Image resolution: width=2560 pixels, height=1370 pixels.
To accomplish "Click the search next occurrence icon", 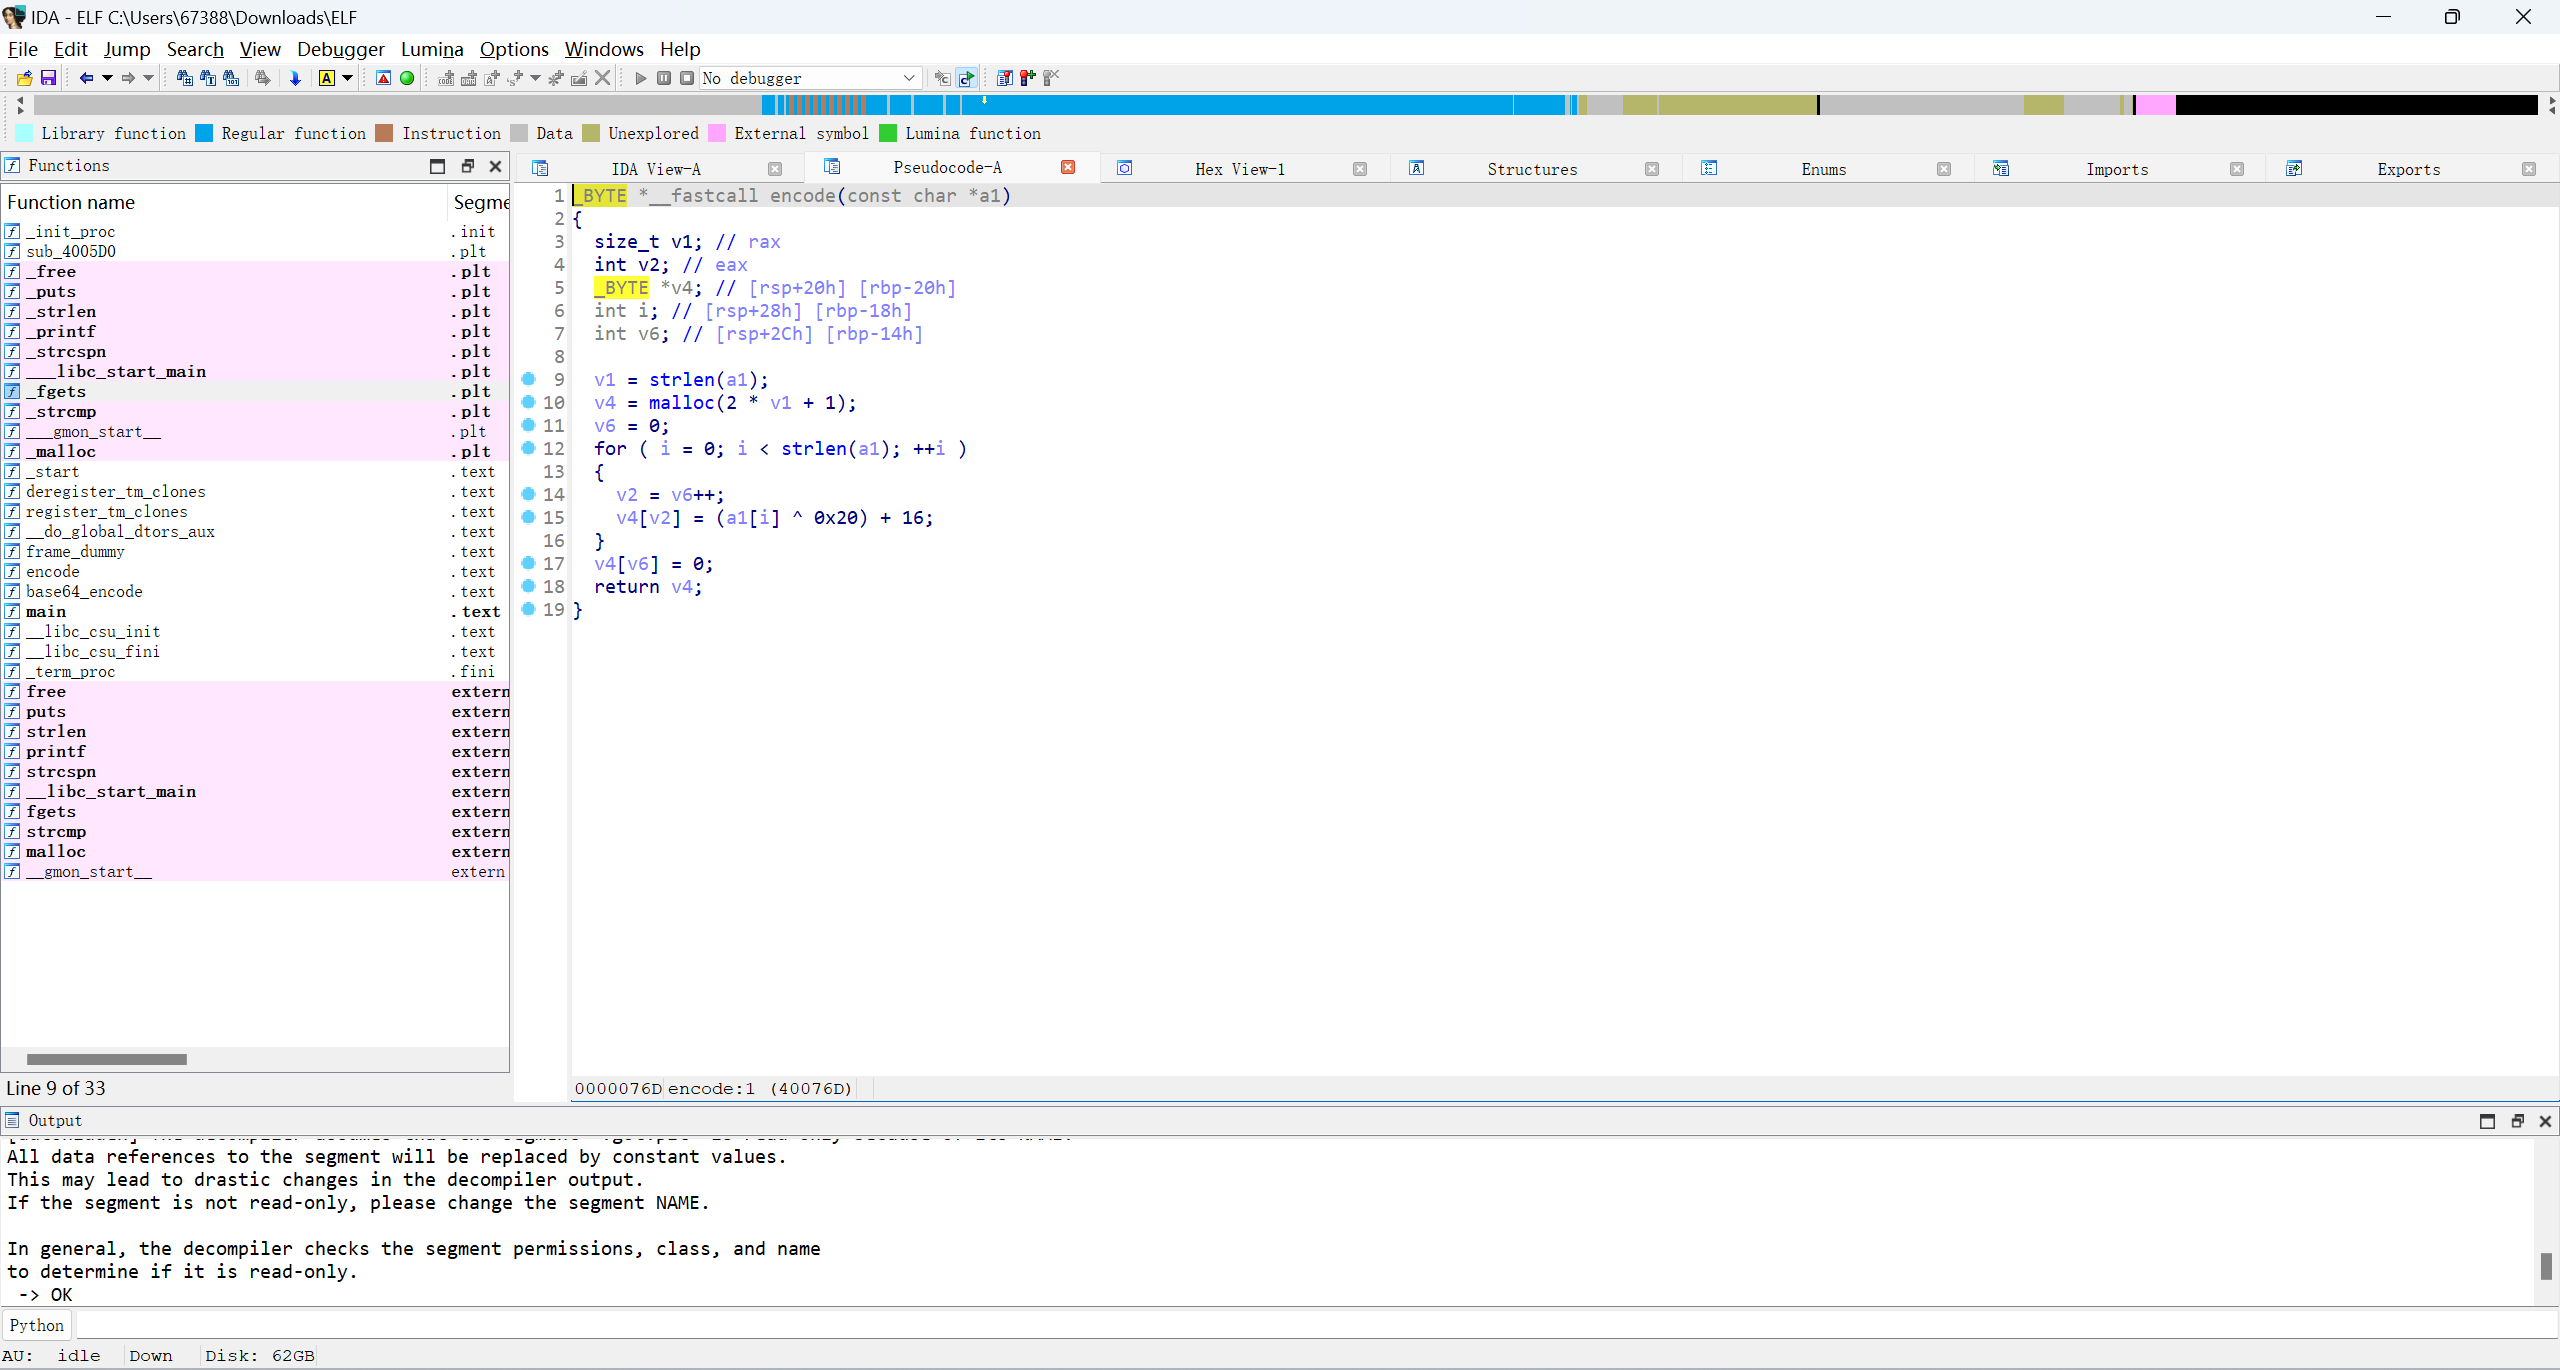I will (263, 78).
